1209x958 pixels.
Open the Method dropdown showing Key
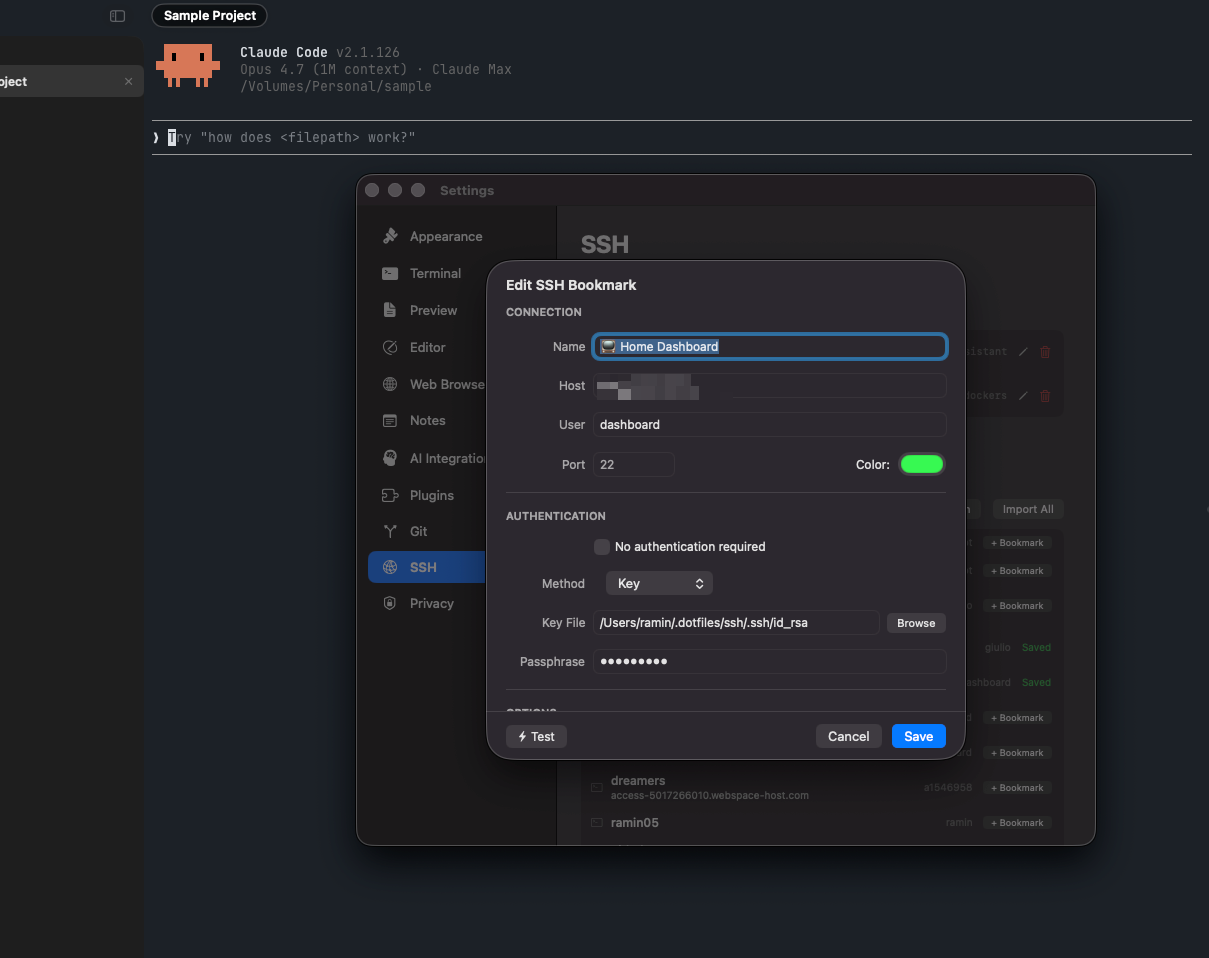pyautogui.click(x=659, y=583)
